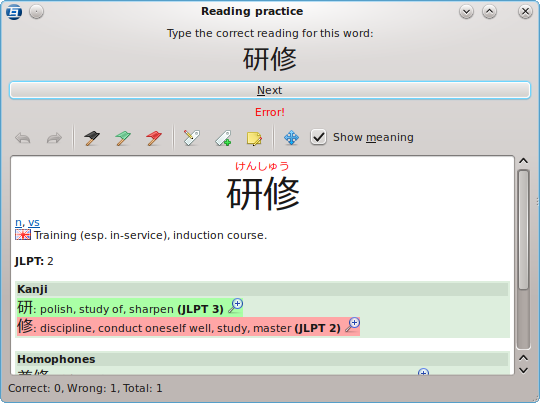Click the large 研修 word in entry
This screenshot has width=540, height=403.
pyautogui.click(x=263, y=193)
